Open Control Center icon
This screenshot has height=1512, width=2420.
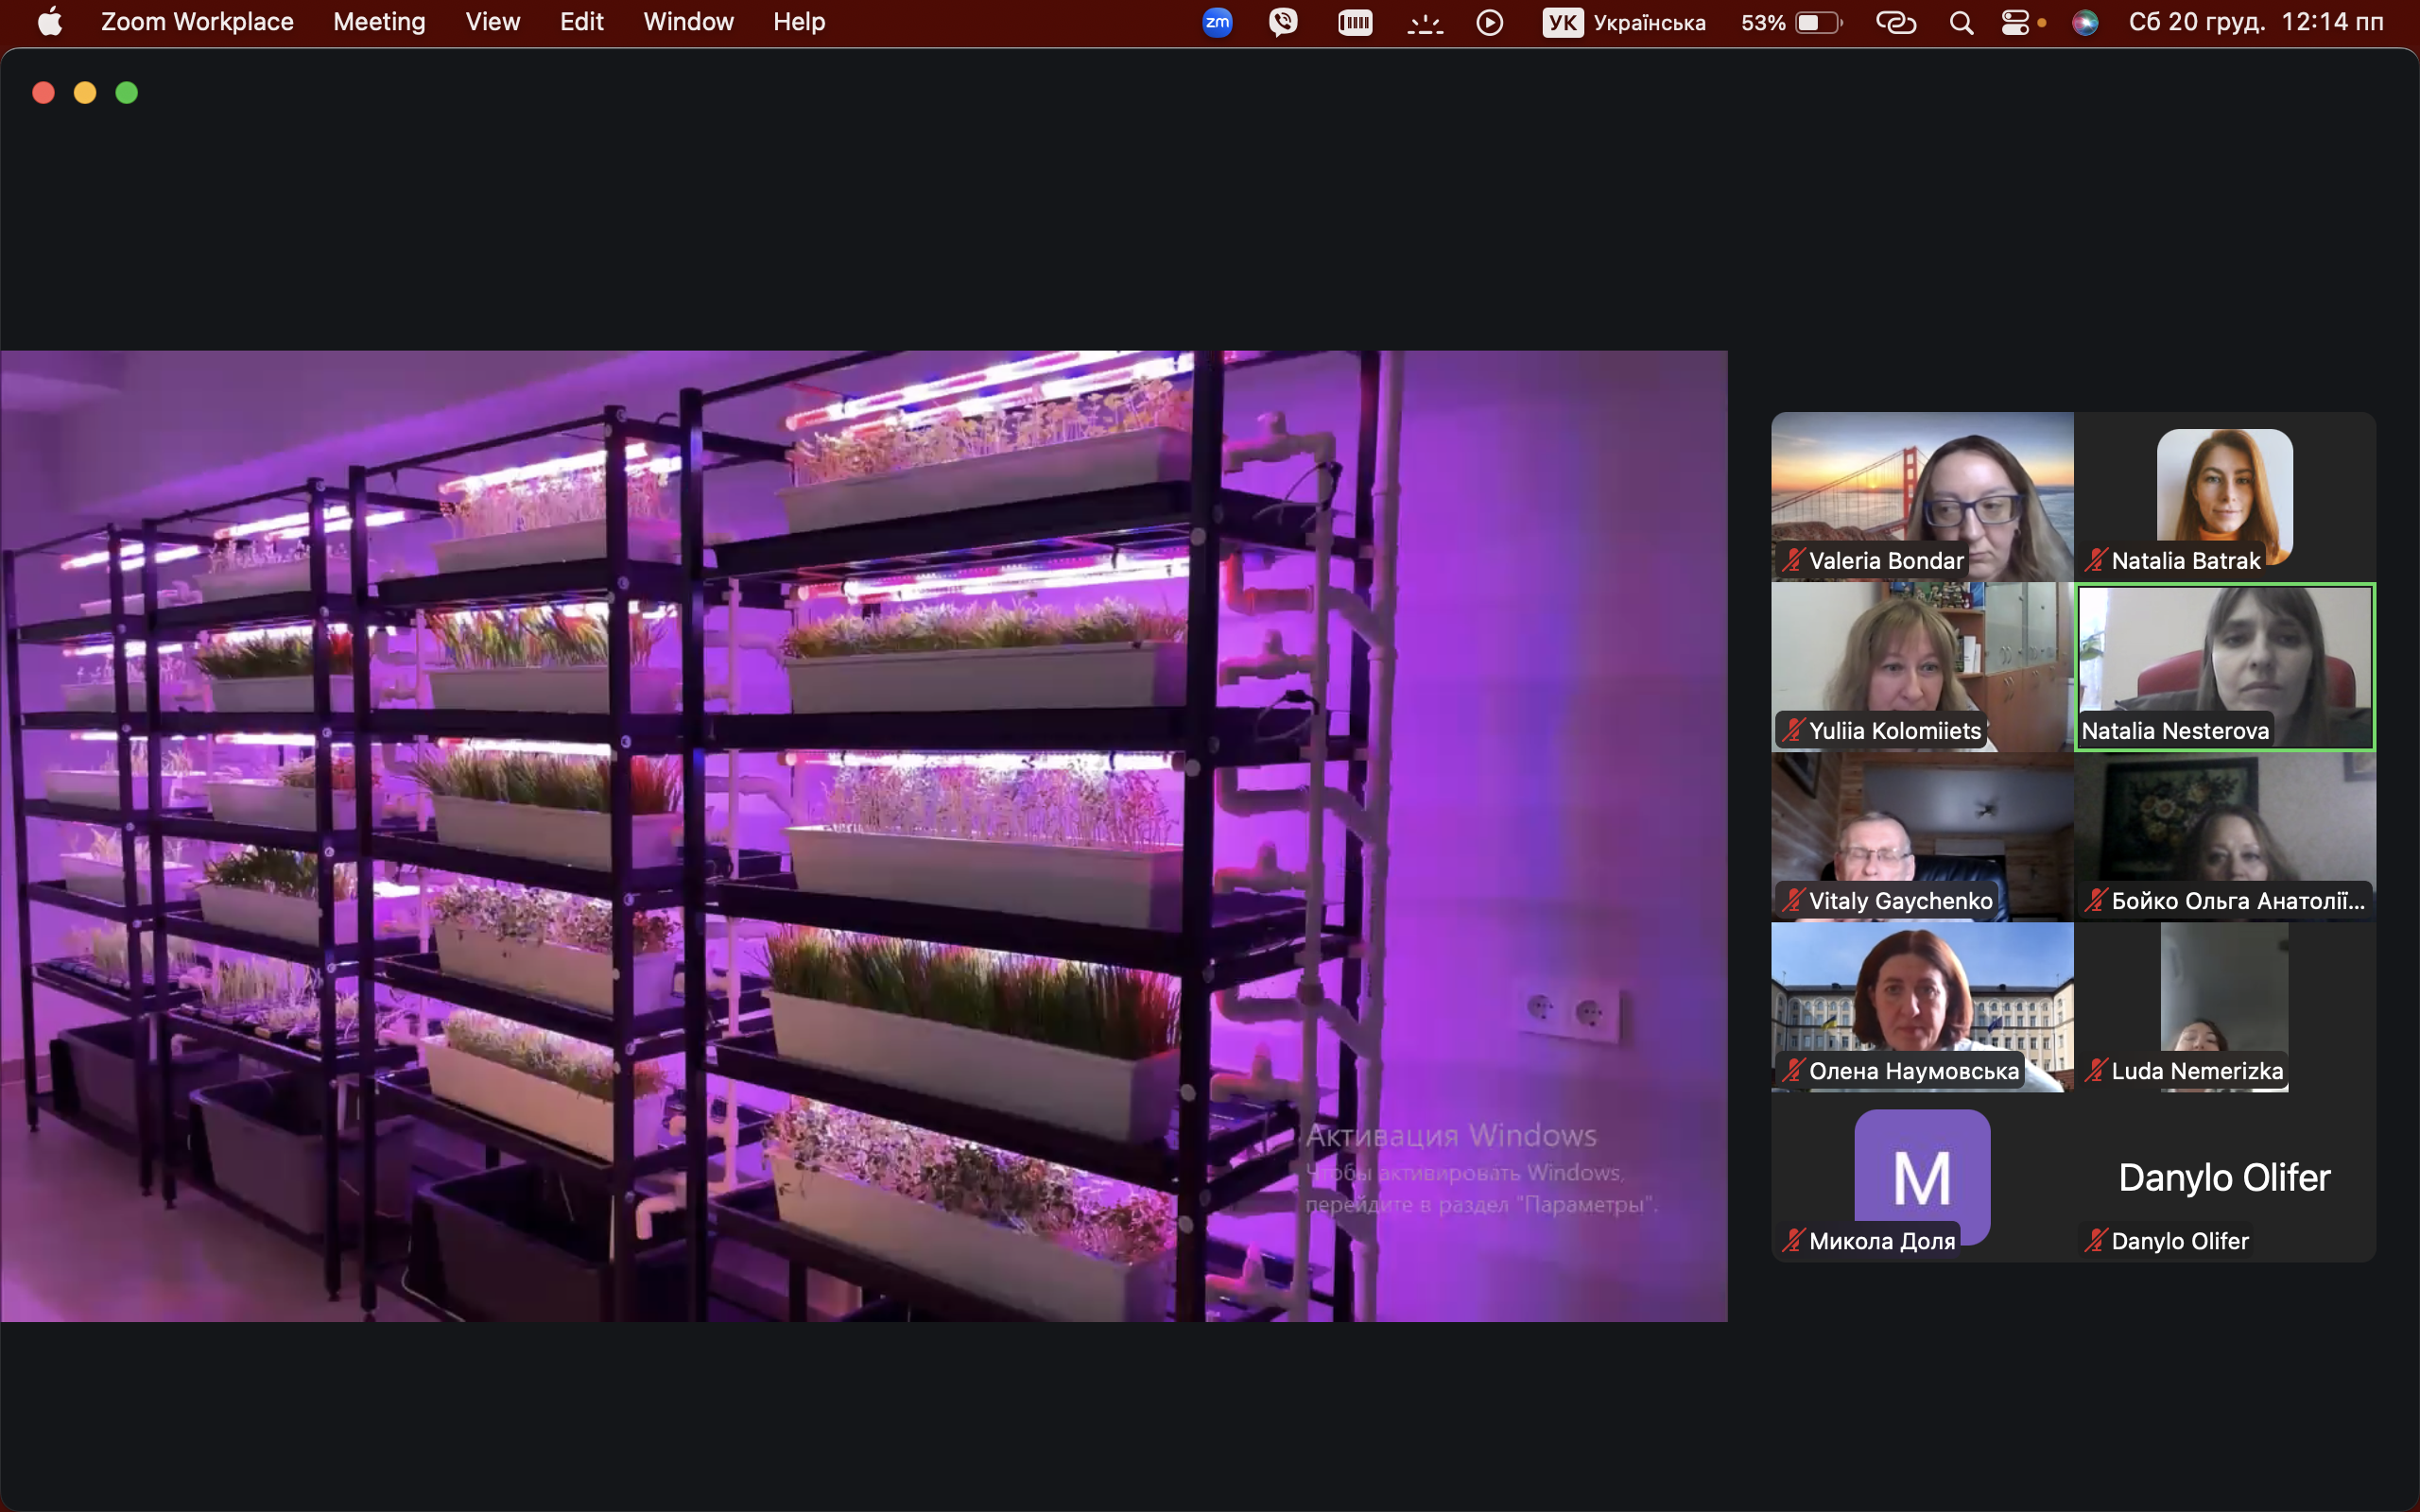tap(2015, 22)
